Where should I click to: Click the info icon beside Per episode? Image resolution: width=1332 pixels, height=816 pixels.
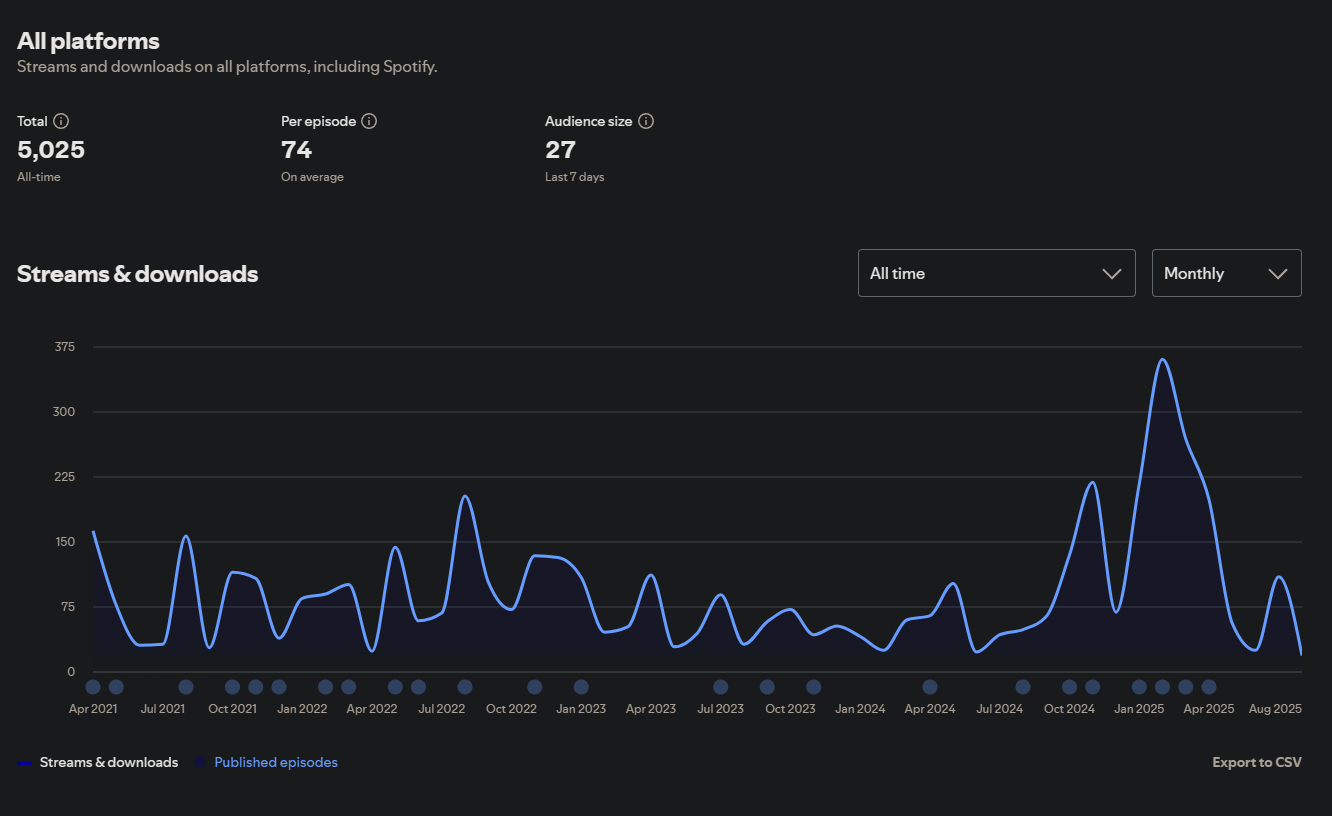point(369,121)
